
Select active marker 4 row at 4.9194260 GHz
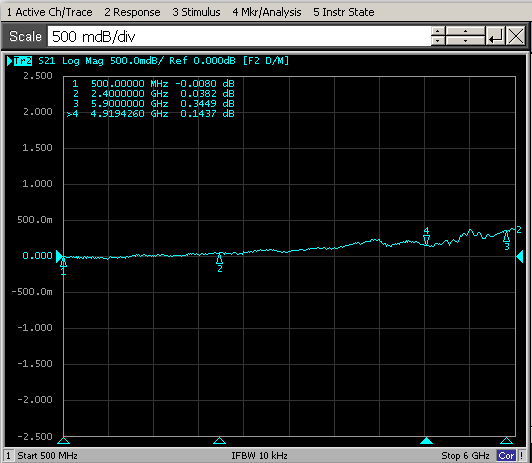pos(151,114)
